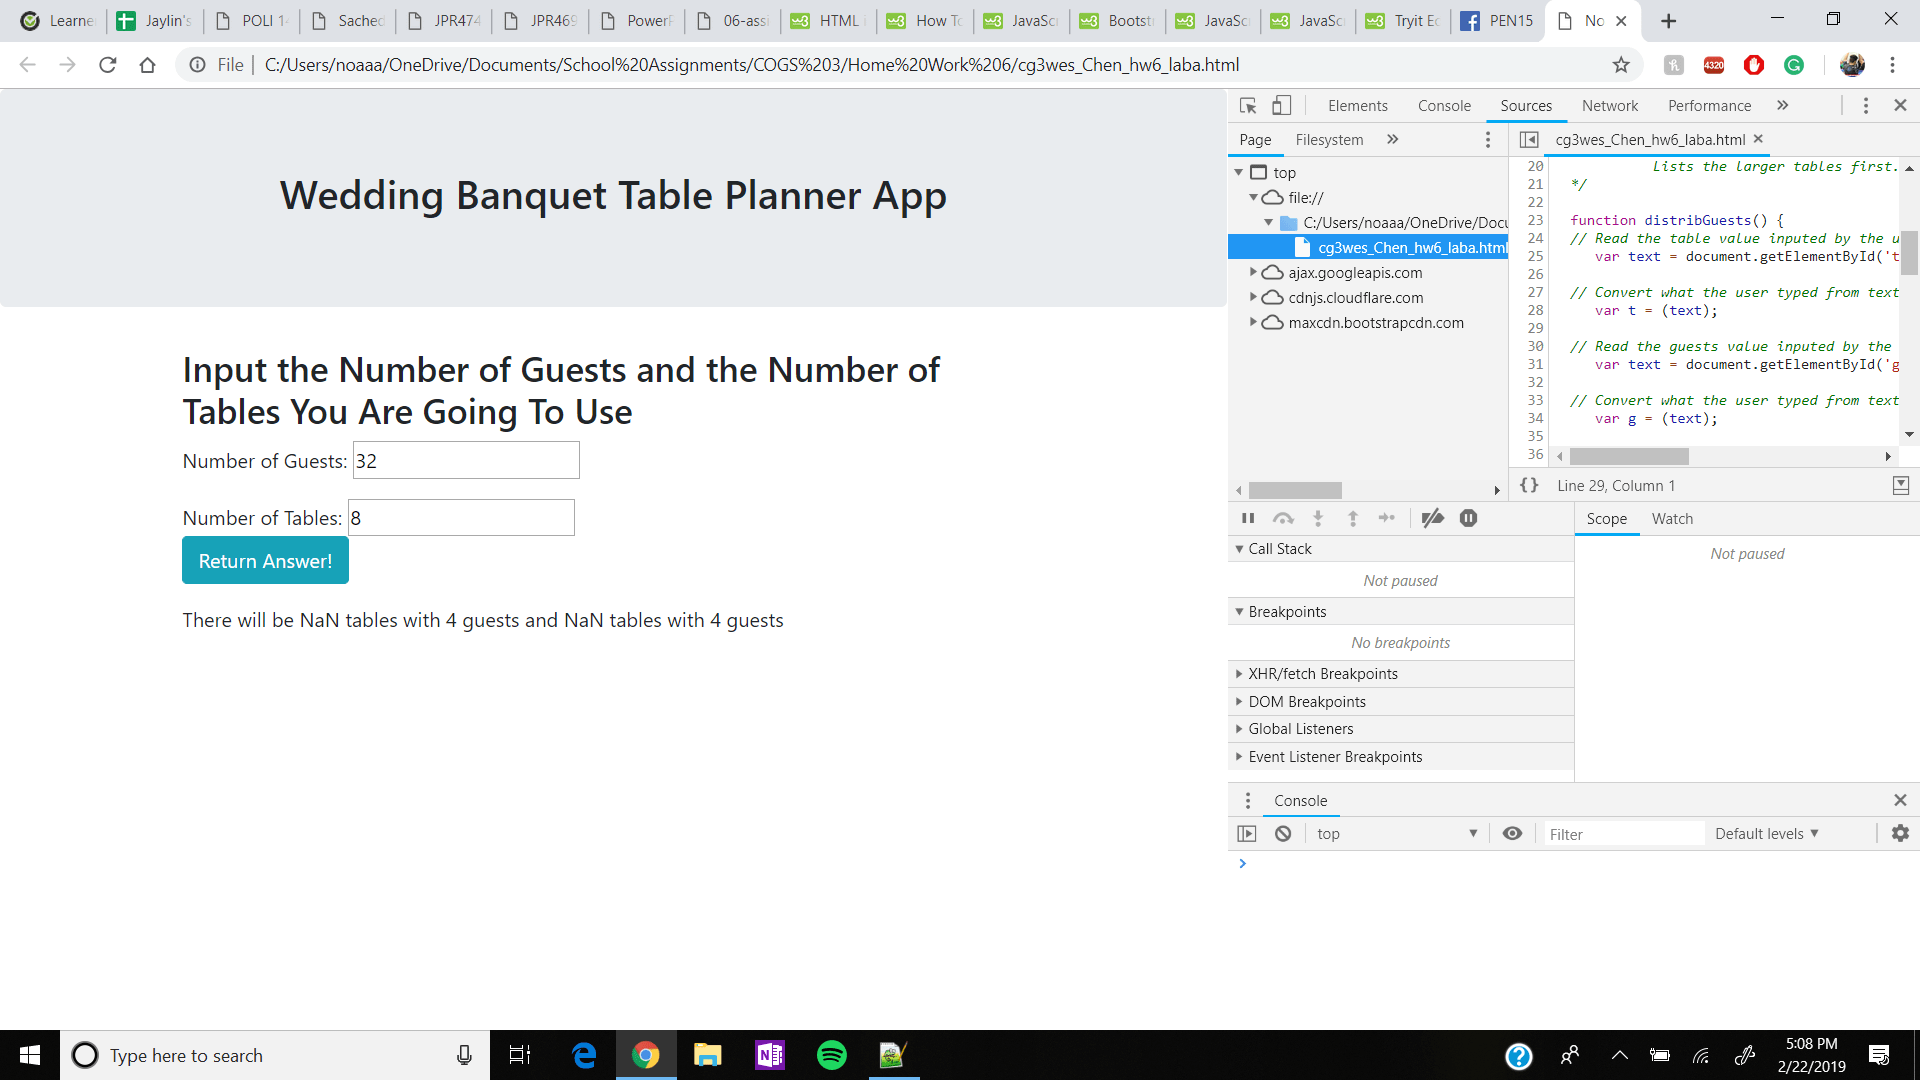This screenshot has height=1080, width=1920.
Task: Open Default levels dropdown
Action: [x=1766, y=833]
